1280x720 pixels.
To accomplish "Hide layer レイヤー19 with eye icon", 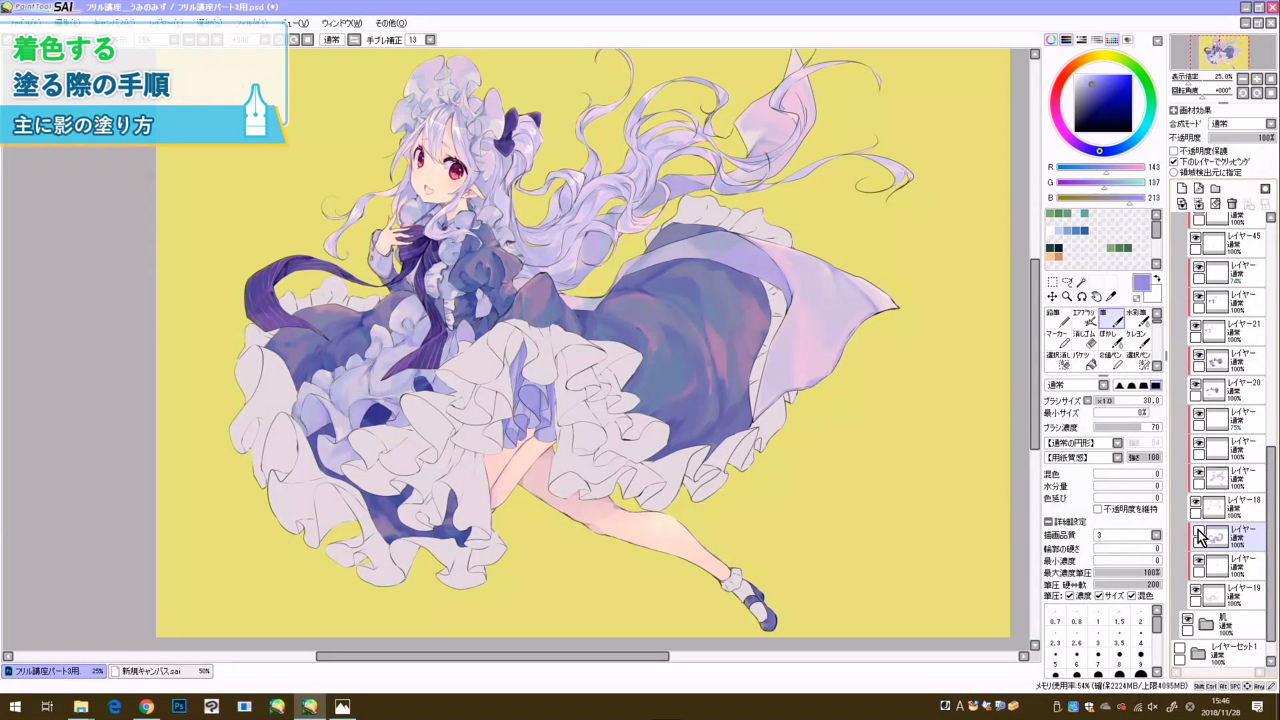I will click(1195, 590).
